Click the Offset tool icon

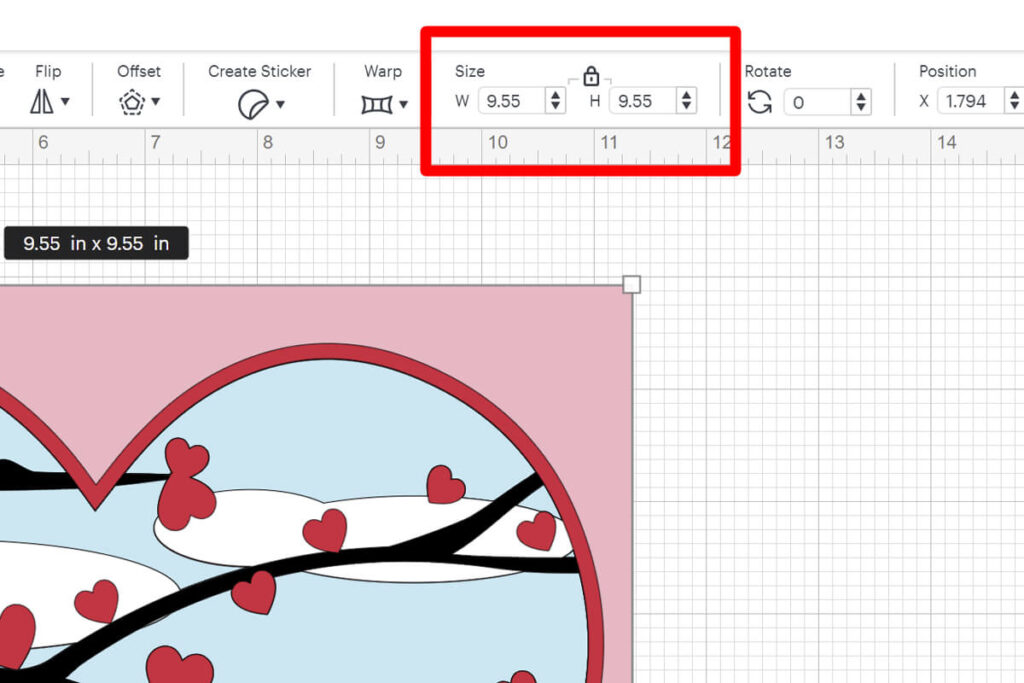tap(133, 101)
